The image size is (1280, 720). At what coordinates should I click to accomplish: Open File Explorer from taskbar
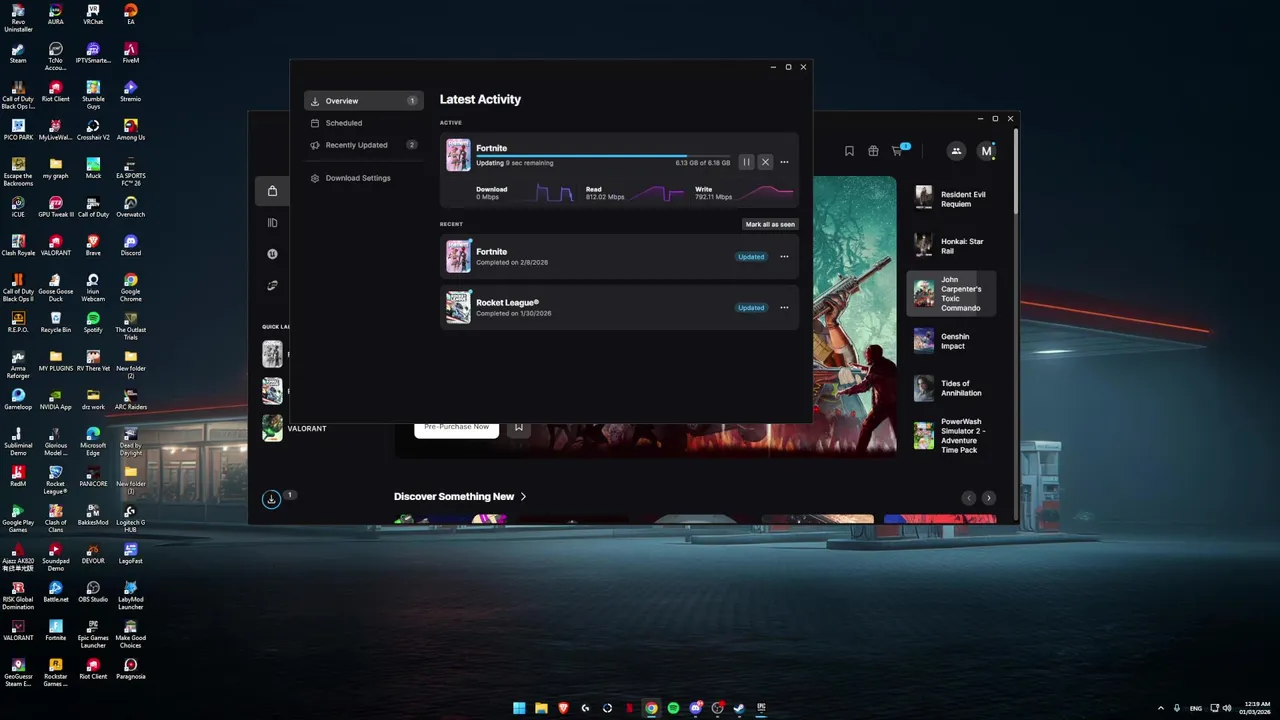click(x=541, y=708)
